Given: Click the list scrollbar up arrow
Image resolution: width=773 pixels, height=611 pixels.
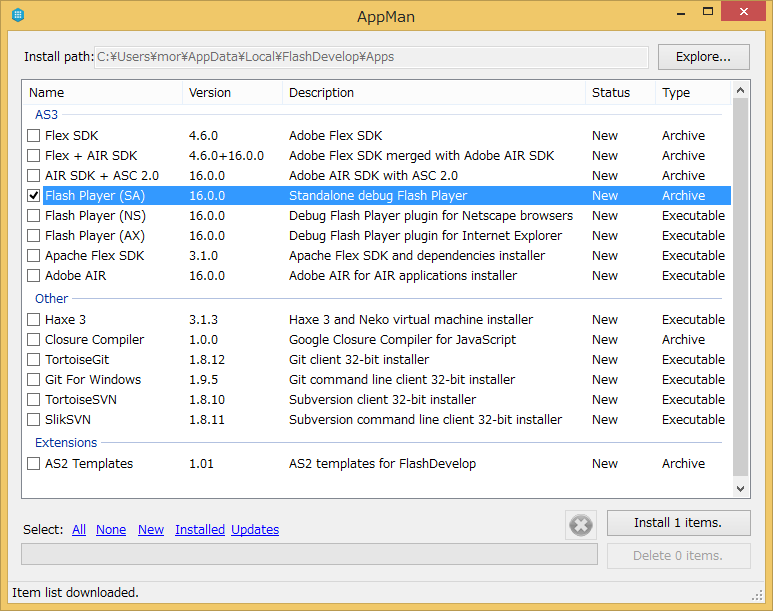Looking at the screenshot, I should click(740, 90).
